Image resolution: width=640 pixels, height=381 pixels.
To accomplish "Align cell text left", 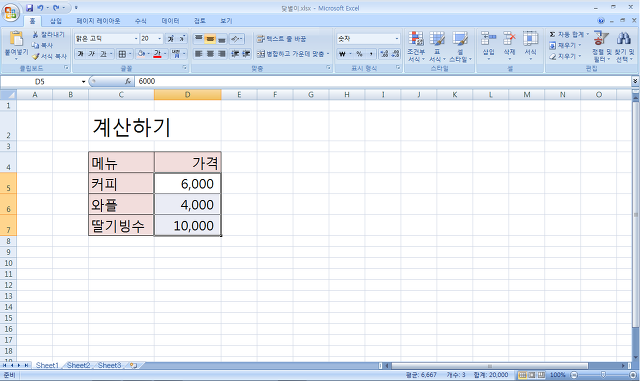I will click(198, 54).
